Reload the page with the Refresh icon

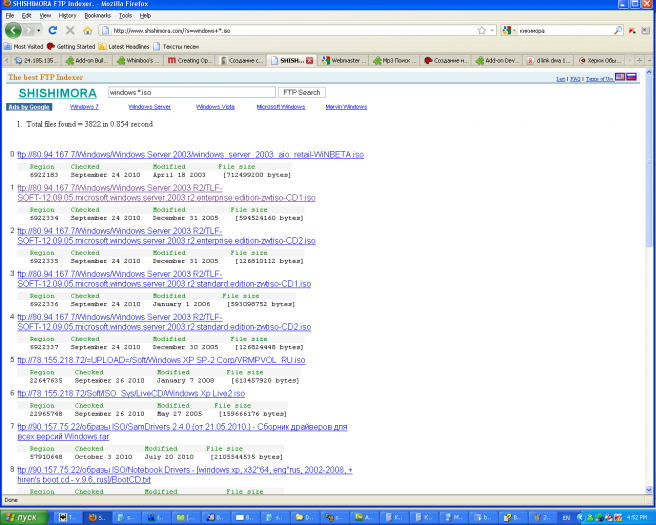[x=53, y=30]
